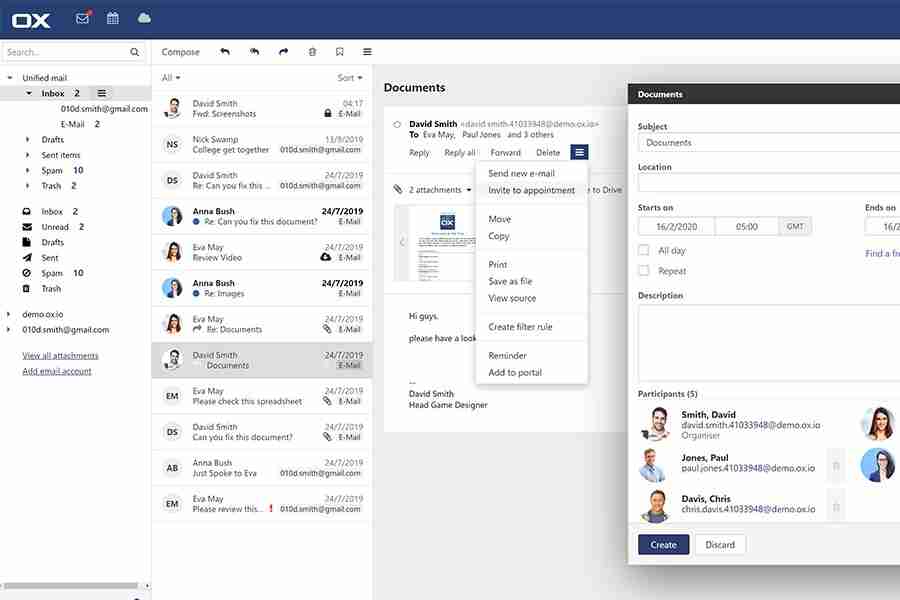
Task: Select Invite to appointment menu entry
Action: 531,190
